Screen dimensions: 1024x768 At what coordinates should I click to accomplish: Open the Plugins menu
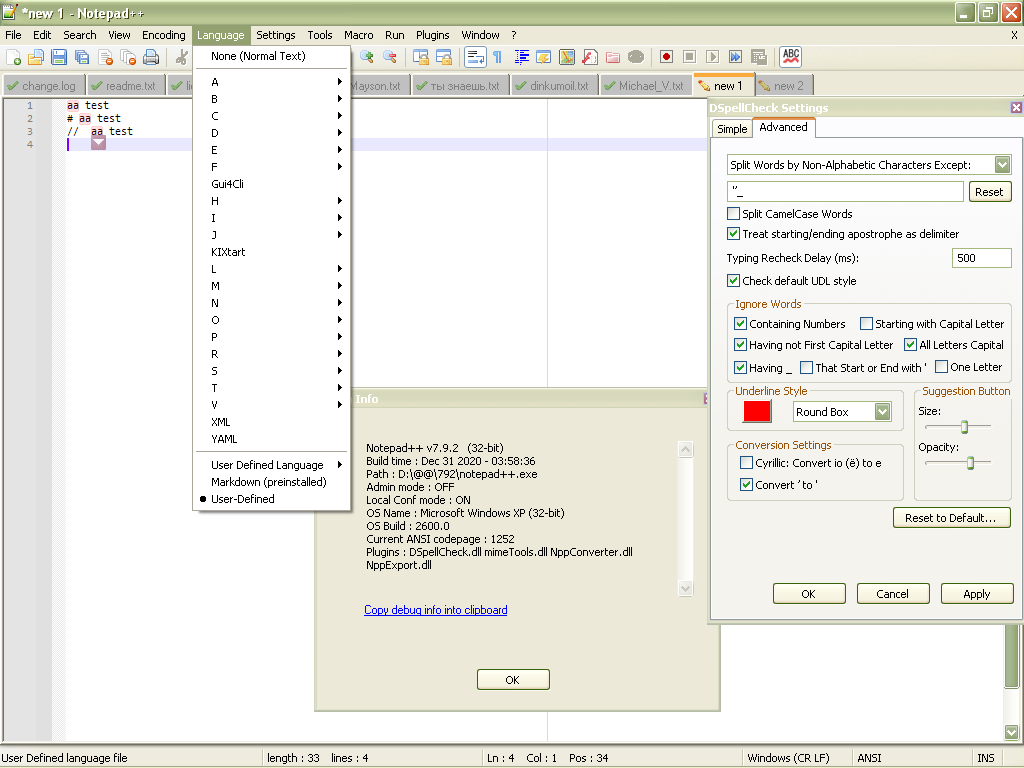[432, 35]
